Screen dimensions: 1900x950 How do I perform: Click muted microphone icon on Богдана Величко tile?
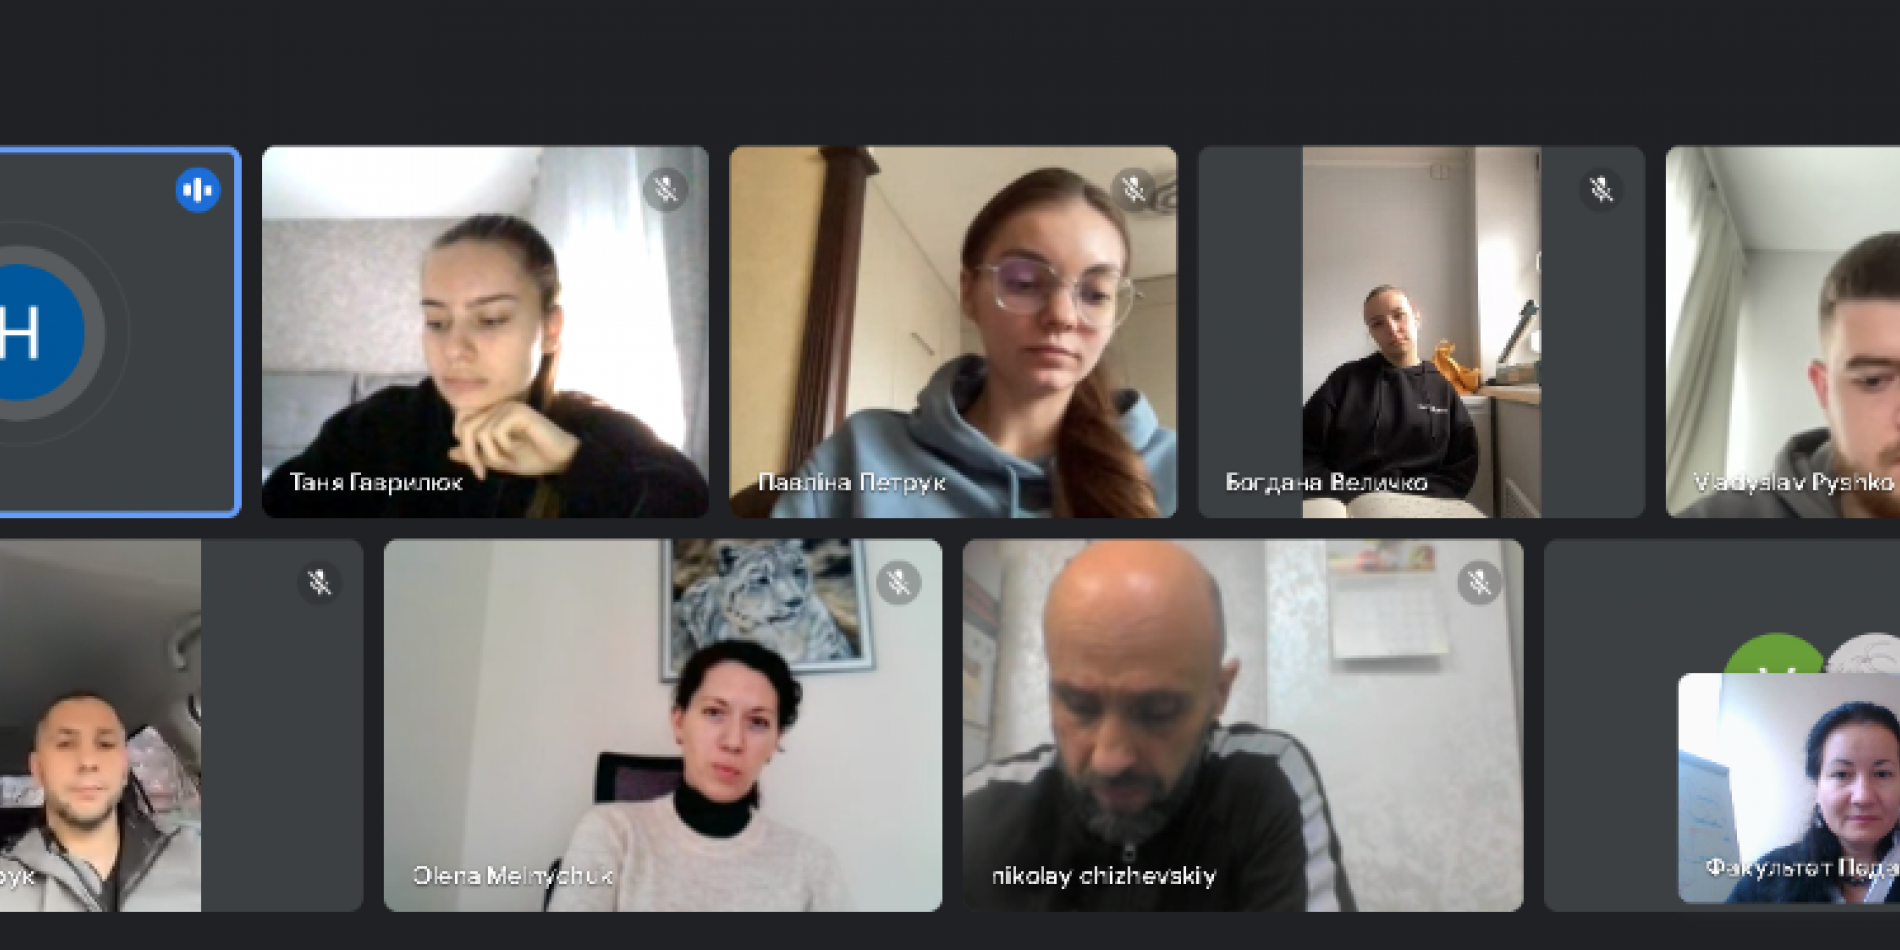[x=1601, y=189]
